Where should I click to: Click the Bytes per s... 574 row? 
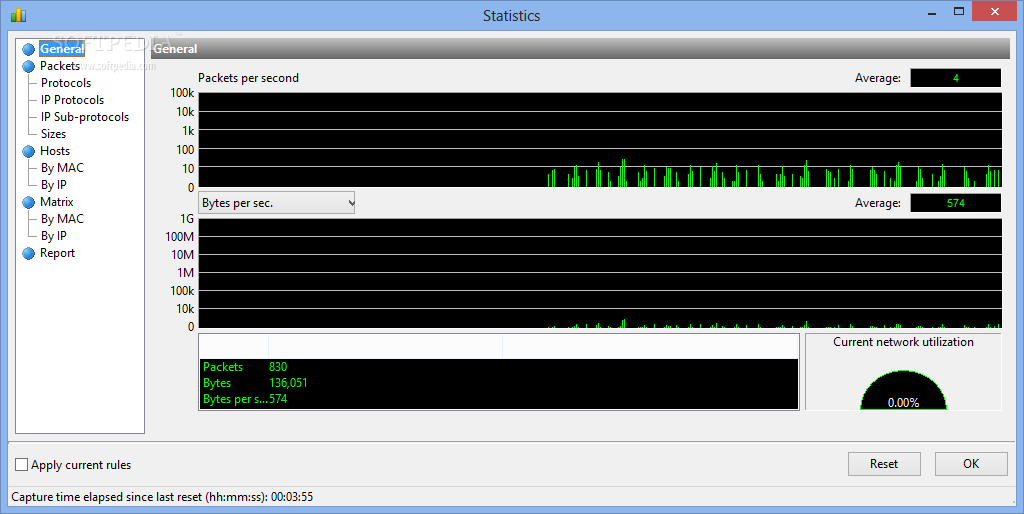pyautogui.click(x=499, y=398)
